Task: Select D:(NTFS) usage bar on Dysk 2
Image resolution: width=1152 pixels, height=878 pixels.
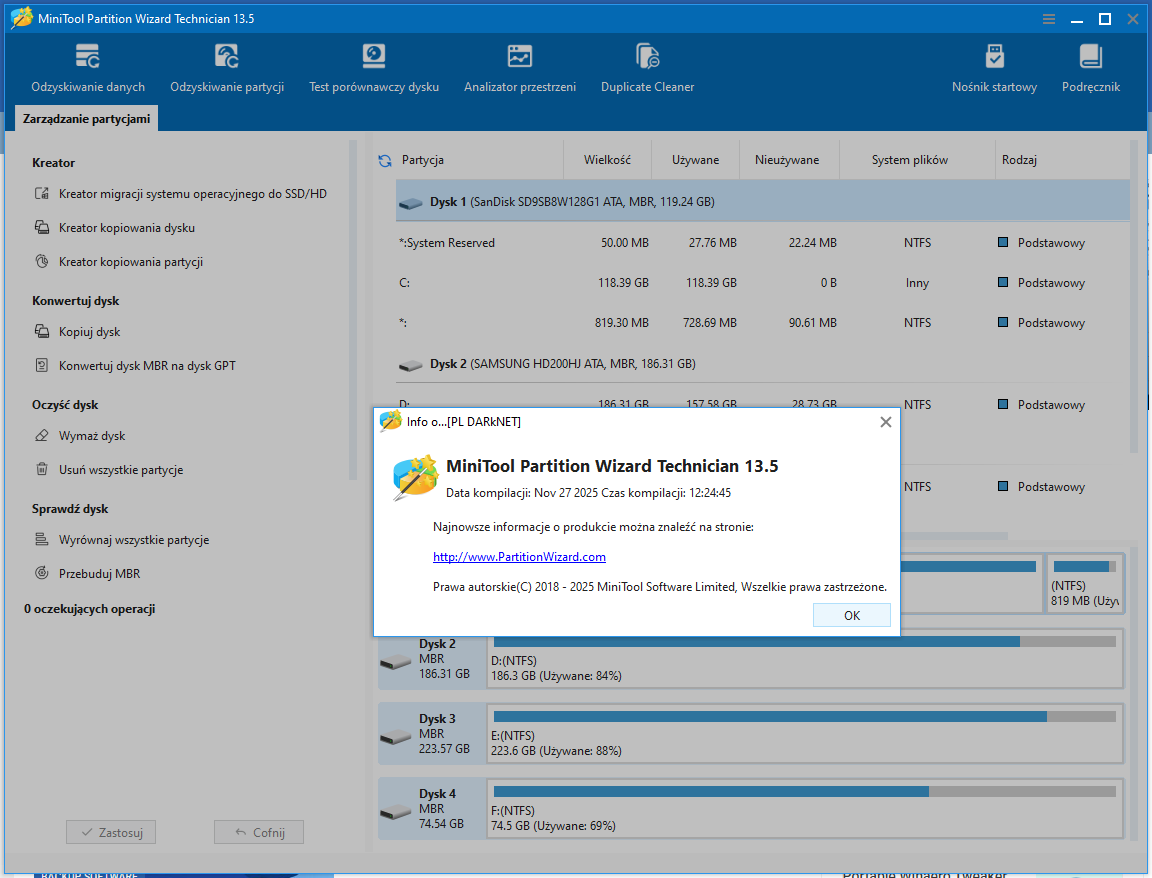Action: [x=804, y=641]
